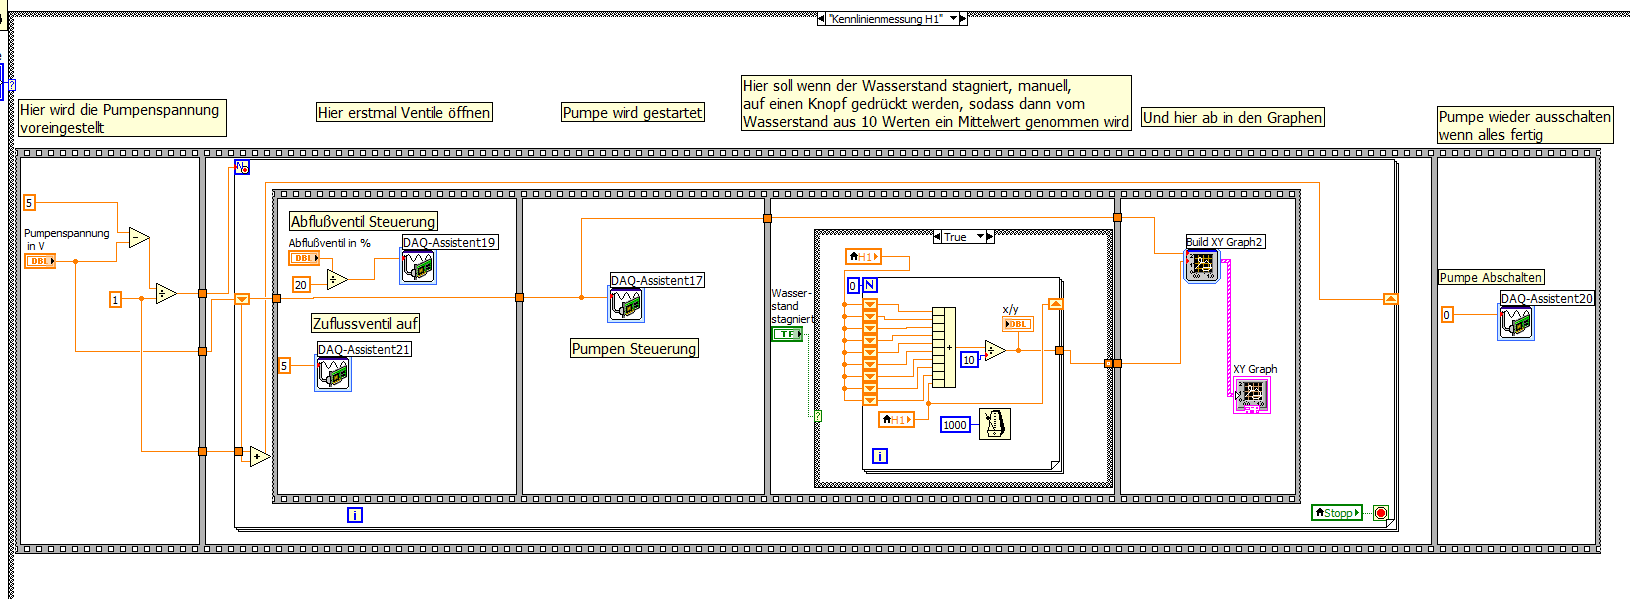This screenshot has height=599, width=1630.
Task: Select the divide node wired to constant 10
Action: click(x=995, y=350)
